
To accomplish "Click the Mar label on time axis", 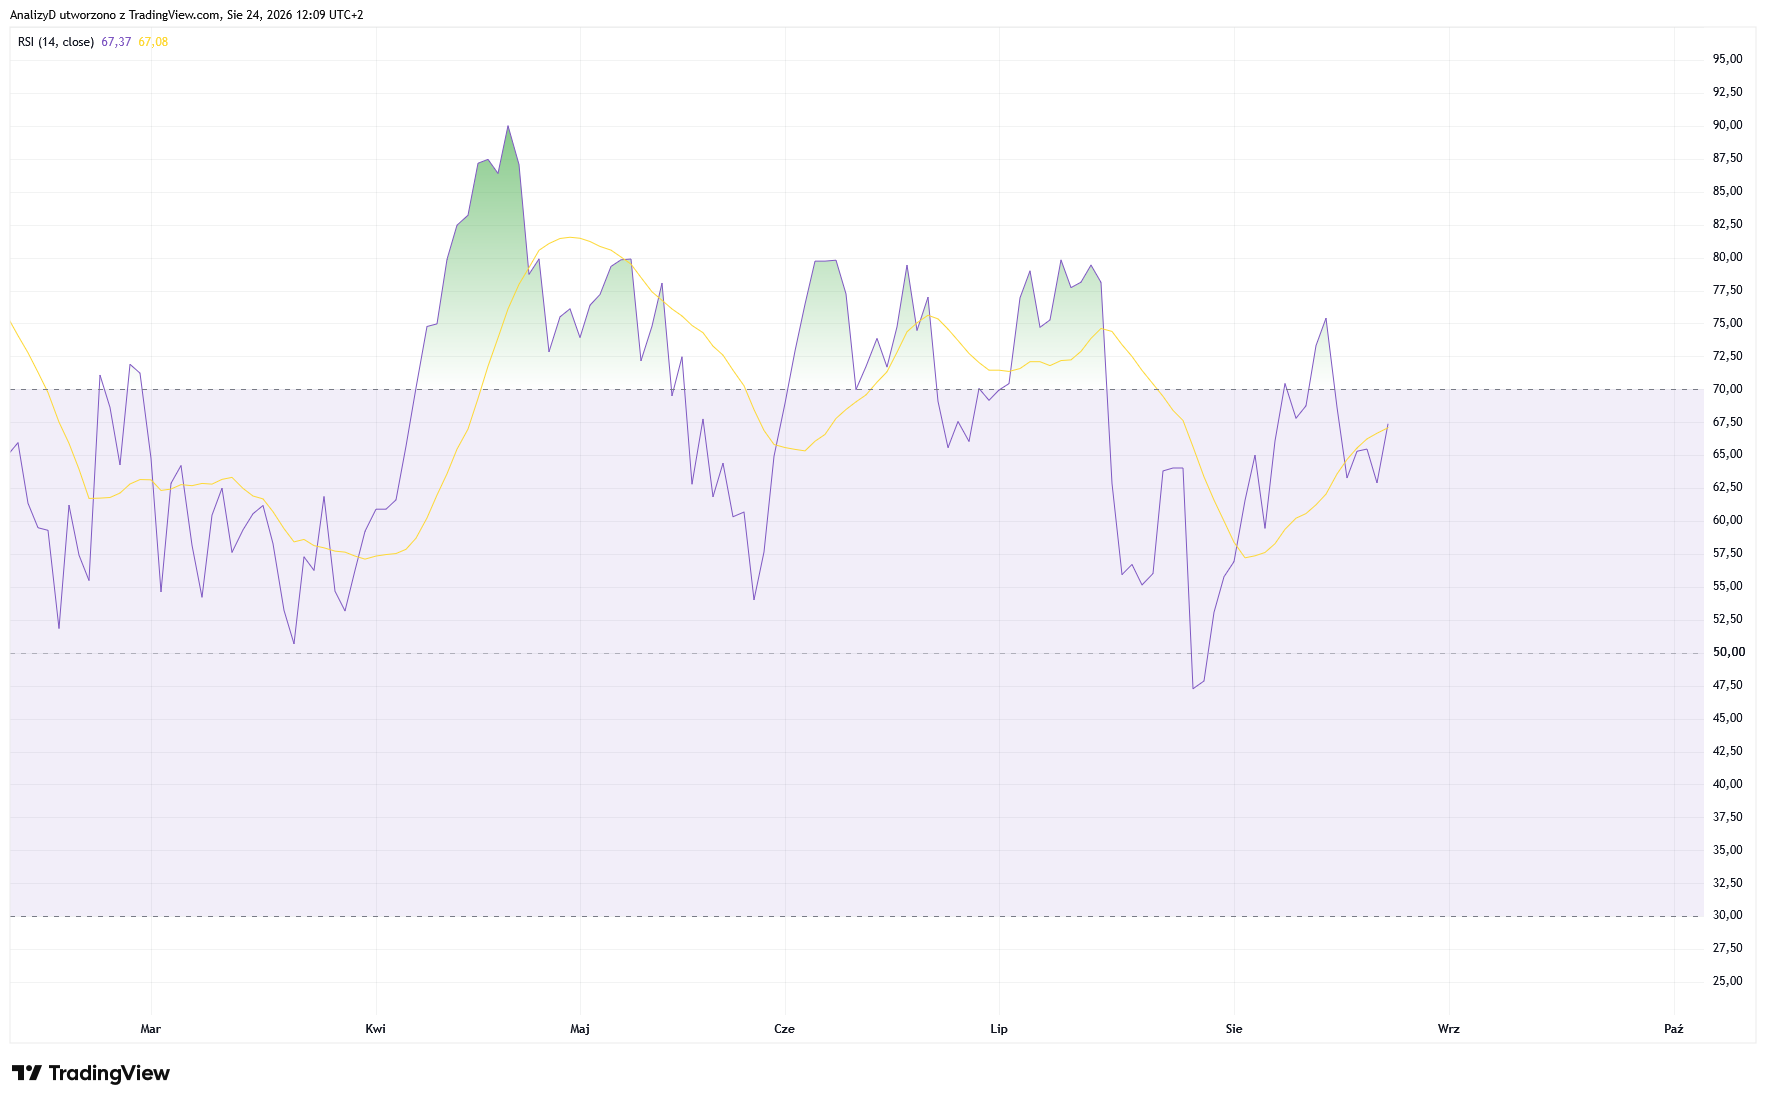I will click(151, 1029).
